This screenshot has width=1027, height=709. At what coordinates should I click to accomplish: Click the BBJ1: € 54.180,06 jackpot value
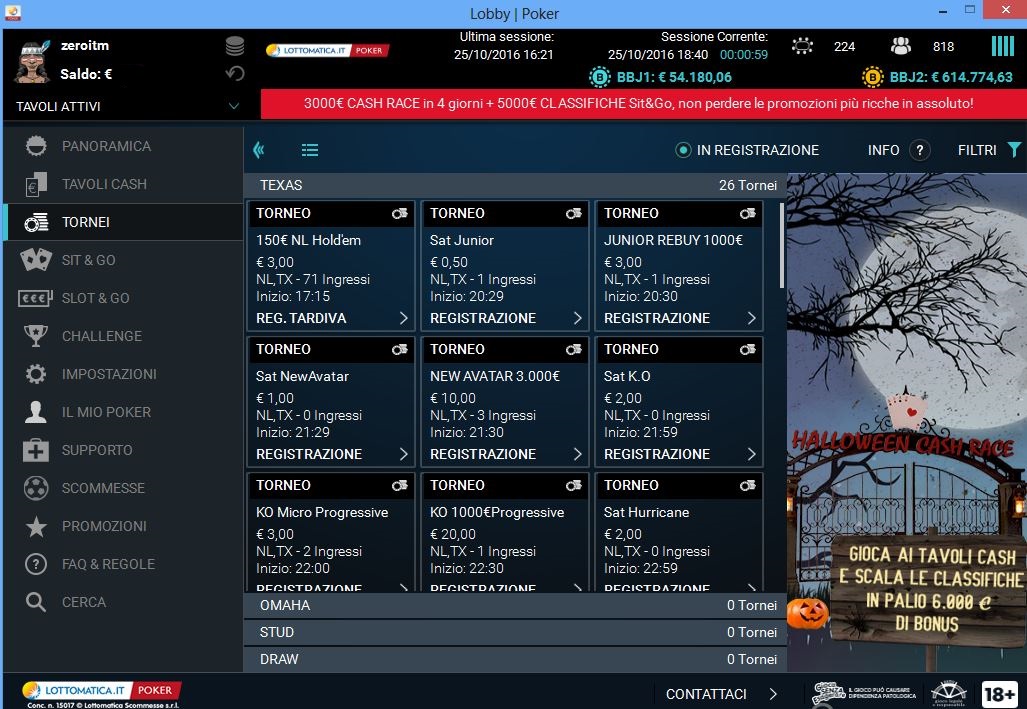coord(674,77)
